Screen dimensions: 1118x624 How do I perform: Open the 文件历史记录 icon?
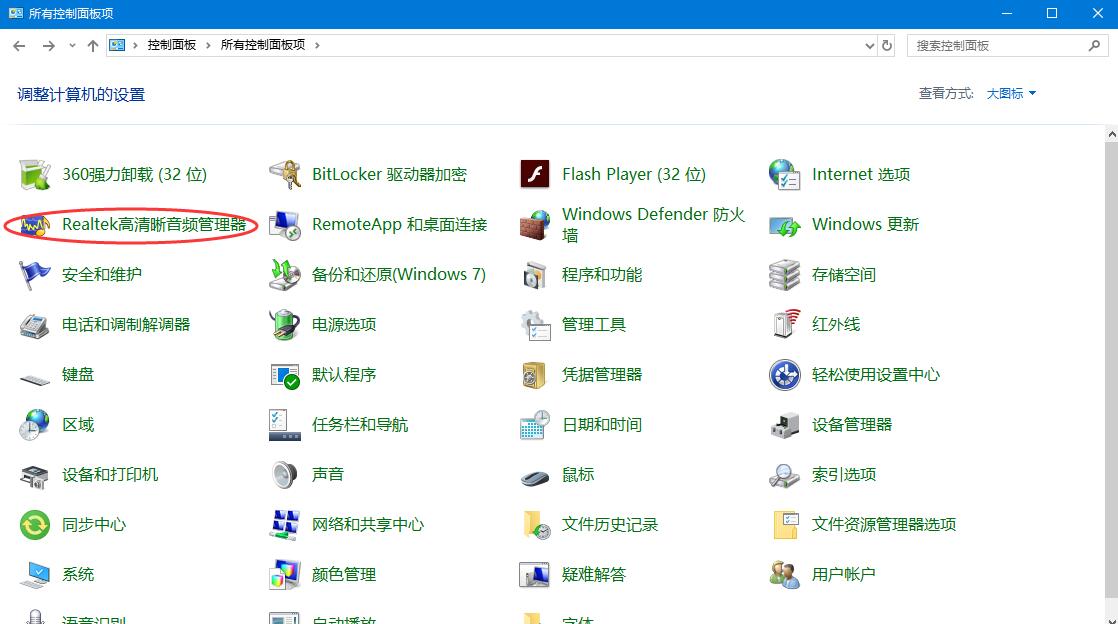536,526
